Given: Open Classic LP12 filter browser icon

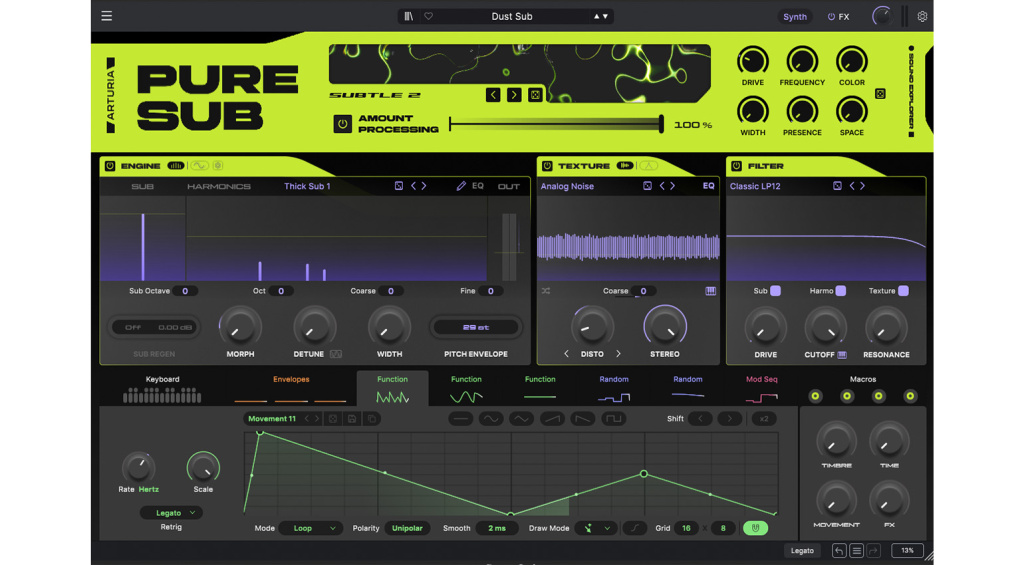Looking at the screenshot, I should [837, 186].
